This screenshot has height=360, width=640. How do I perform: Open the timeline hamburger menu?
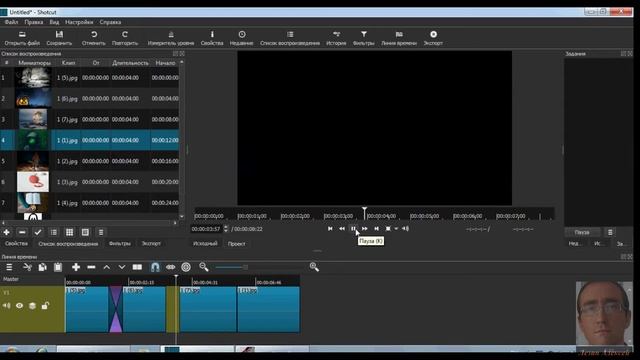[9, 267]
